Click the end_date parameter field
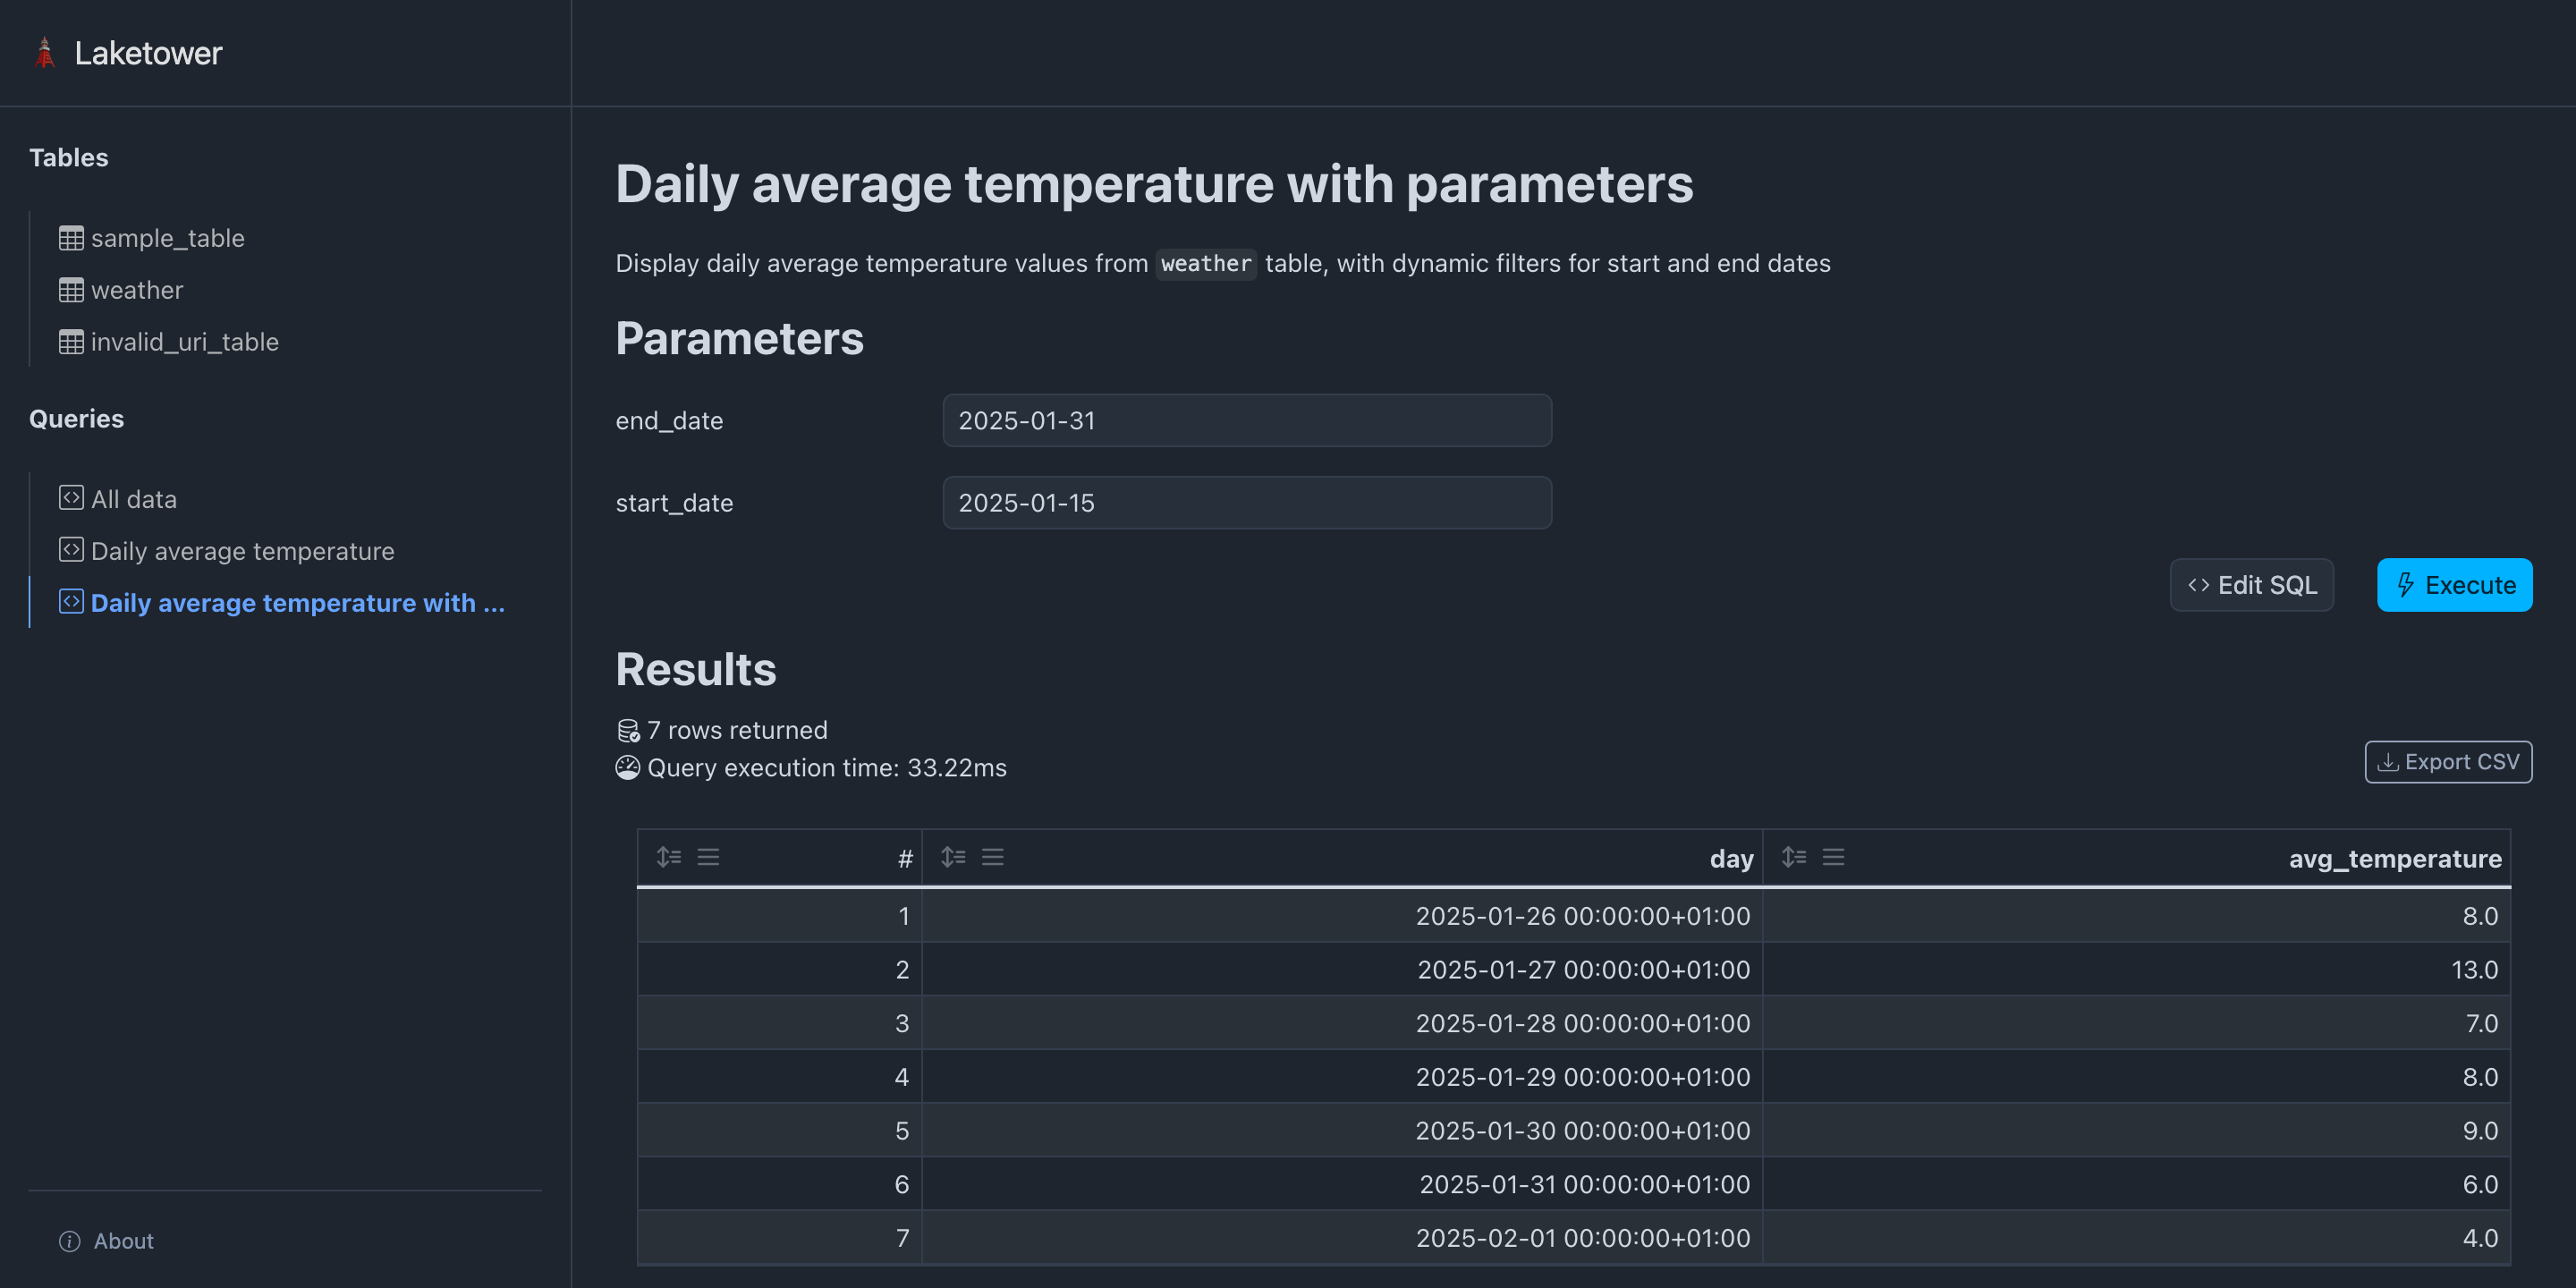This screenshot has height=1288, width=2576. 1246,420
